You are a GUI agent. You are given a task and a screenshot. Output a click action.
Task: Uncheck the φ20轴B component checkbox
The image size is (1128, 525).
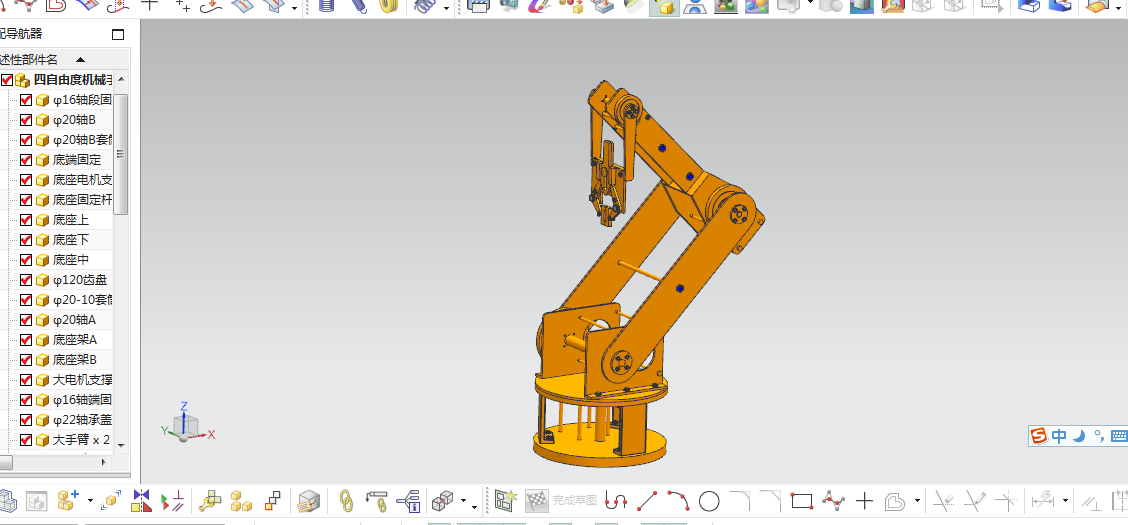(26, 119)
